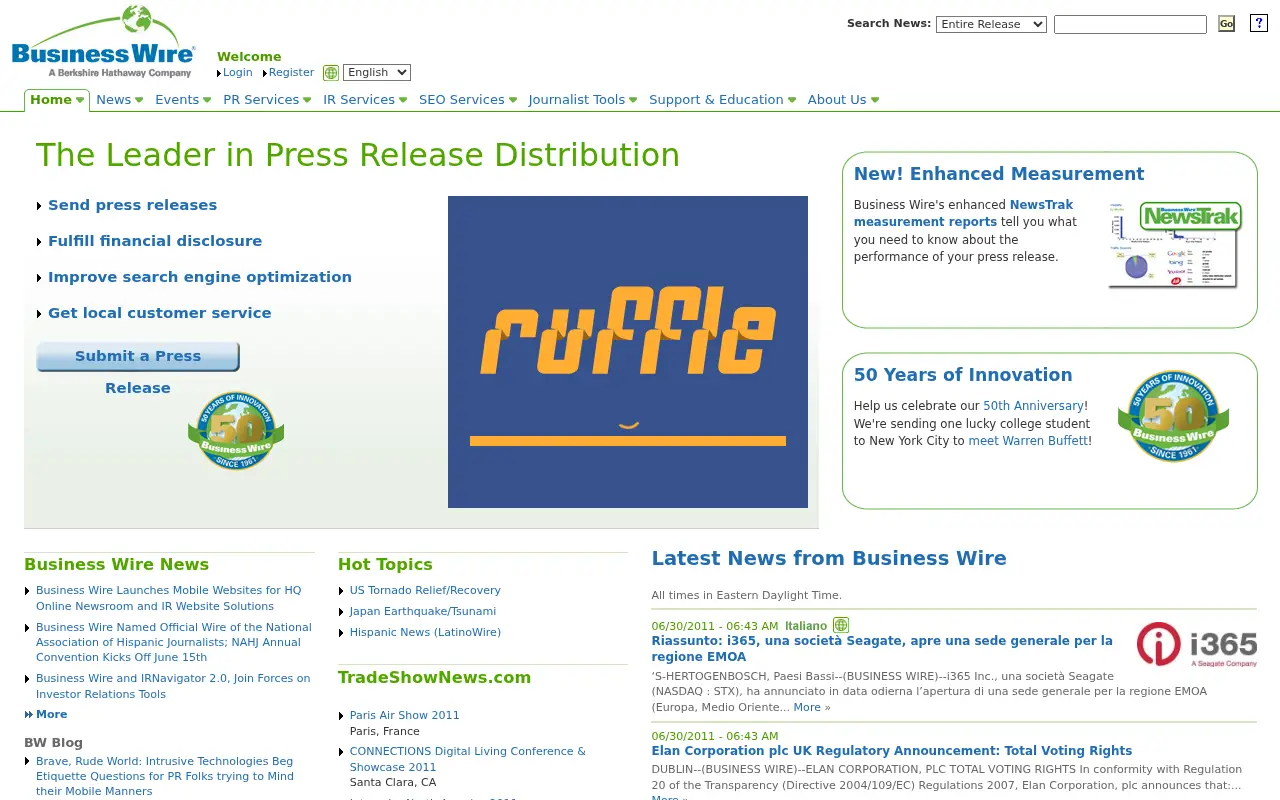Image resolution: width=1280 pixels, height=800 pixels.
Task: Click the Login link
Action: click(238, 72)
